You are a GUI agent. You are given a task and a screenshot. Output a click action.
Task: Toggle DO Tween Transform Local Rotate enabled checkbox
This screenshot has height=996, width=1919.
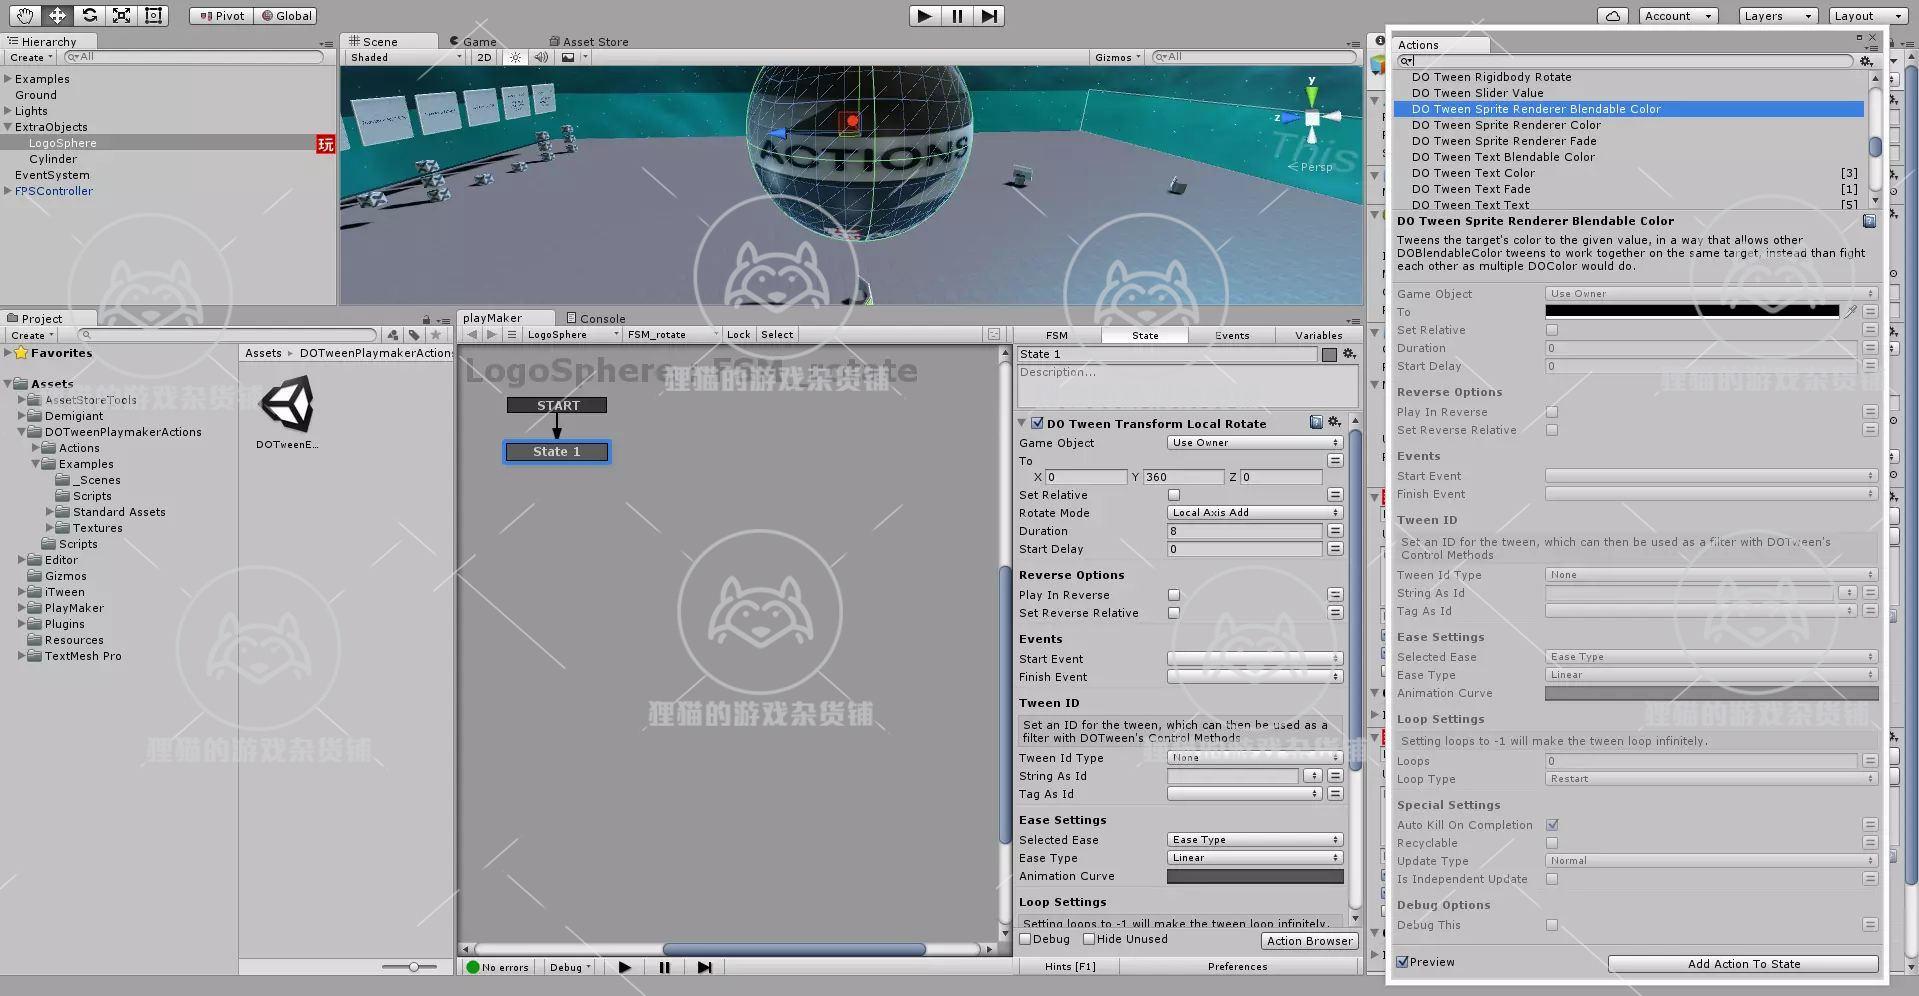1037,423
